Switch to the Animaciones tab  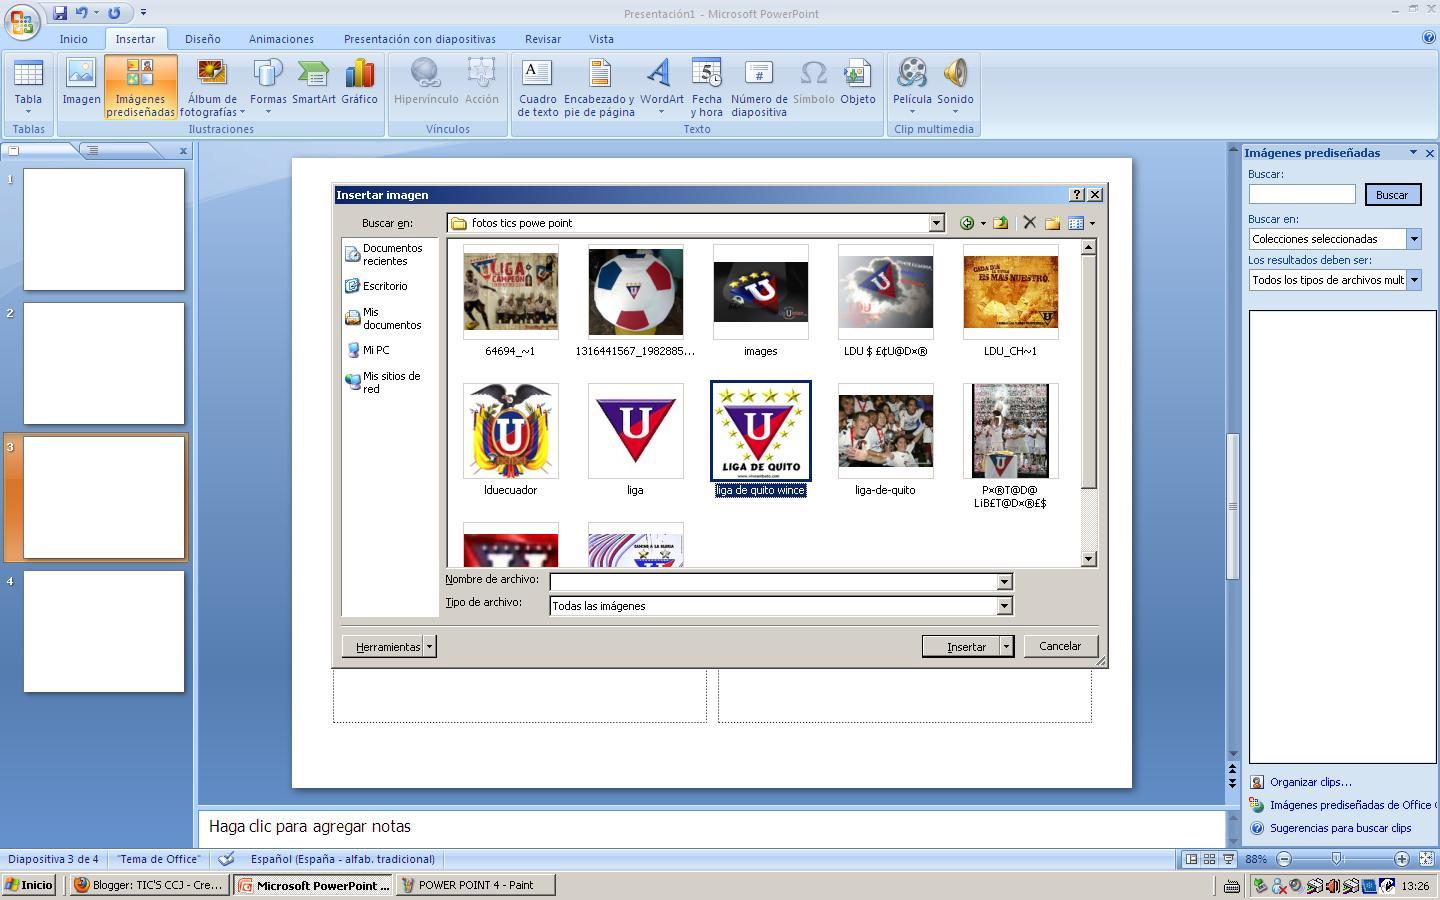point(281,39)
